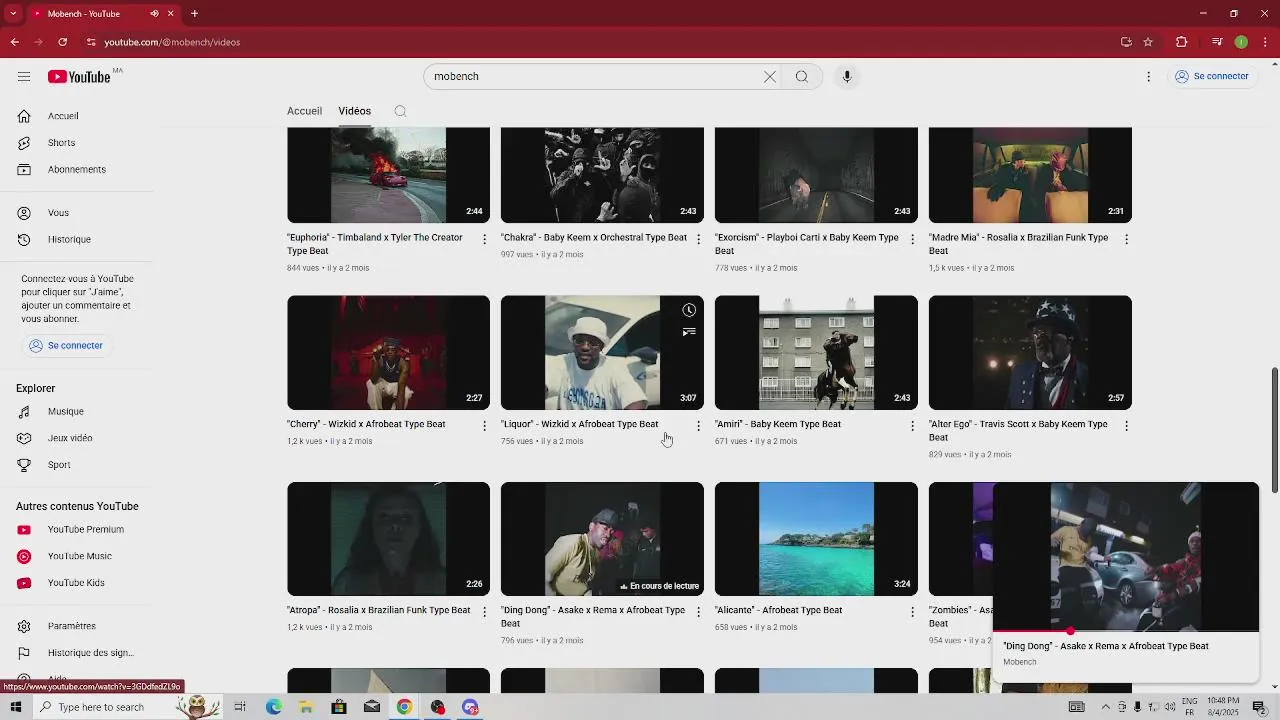
Task: Show hidden system tray icons
Action: point(1105,707)
